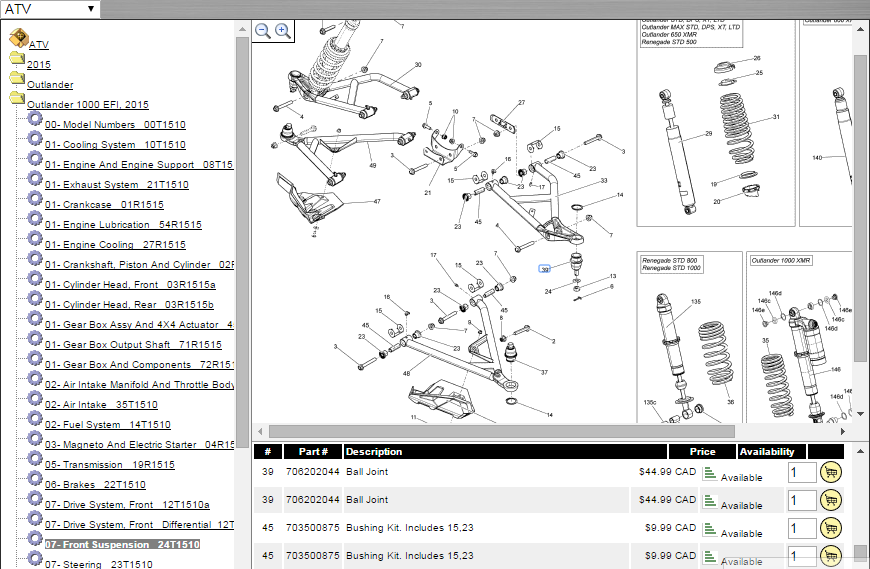Viewport: 870px width, 569px height.
Task: Open 01- Engine And Engine Support
Action: [x=139, y=165]
